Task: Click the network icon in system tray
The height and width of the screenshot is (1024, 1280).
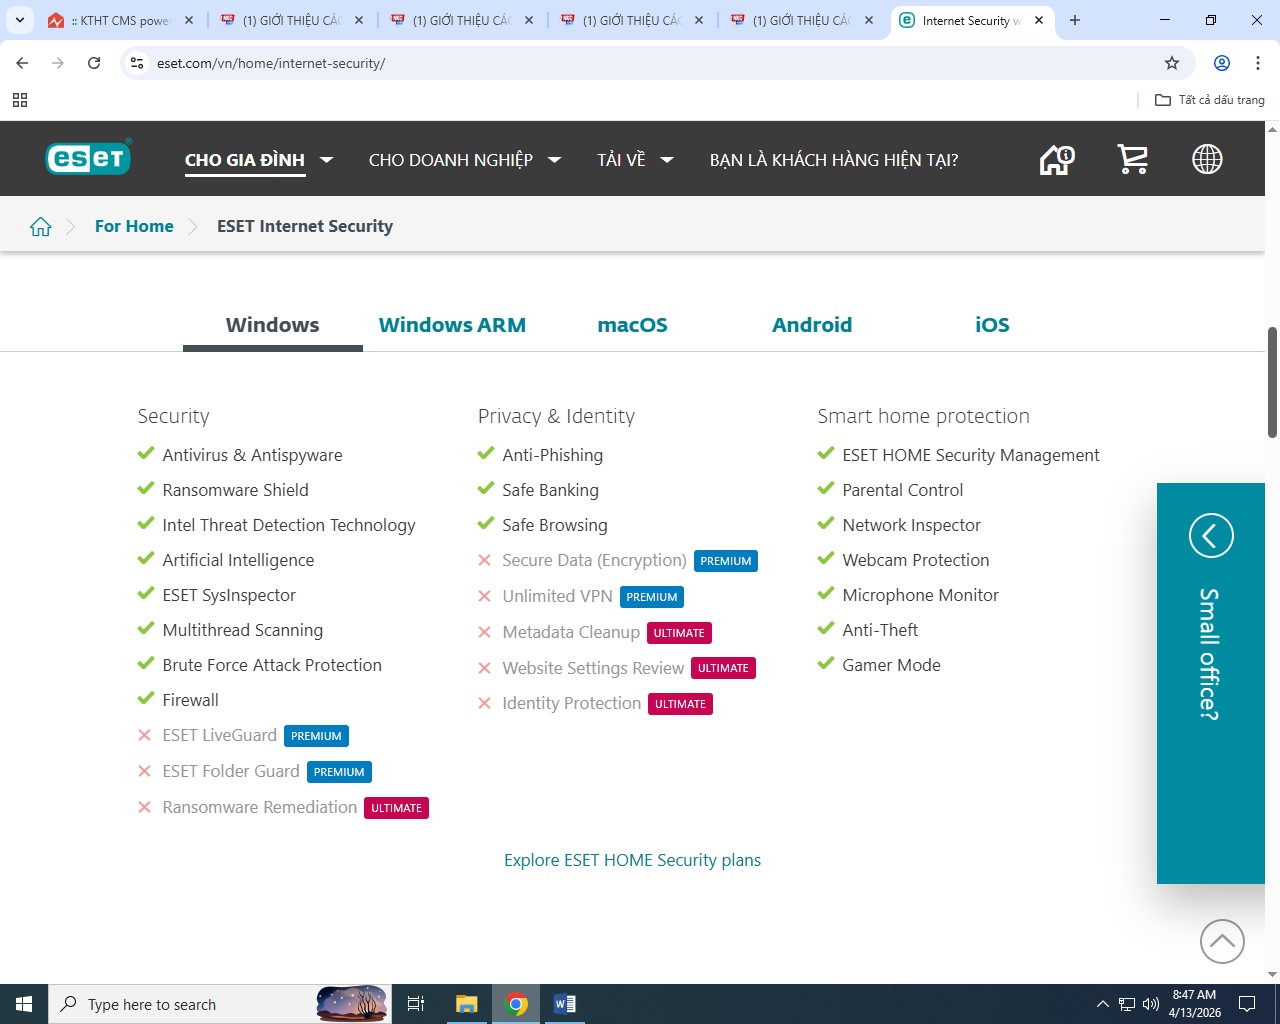Action: [x=1127, y=1004]
